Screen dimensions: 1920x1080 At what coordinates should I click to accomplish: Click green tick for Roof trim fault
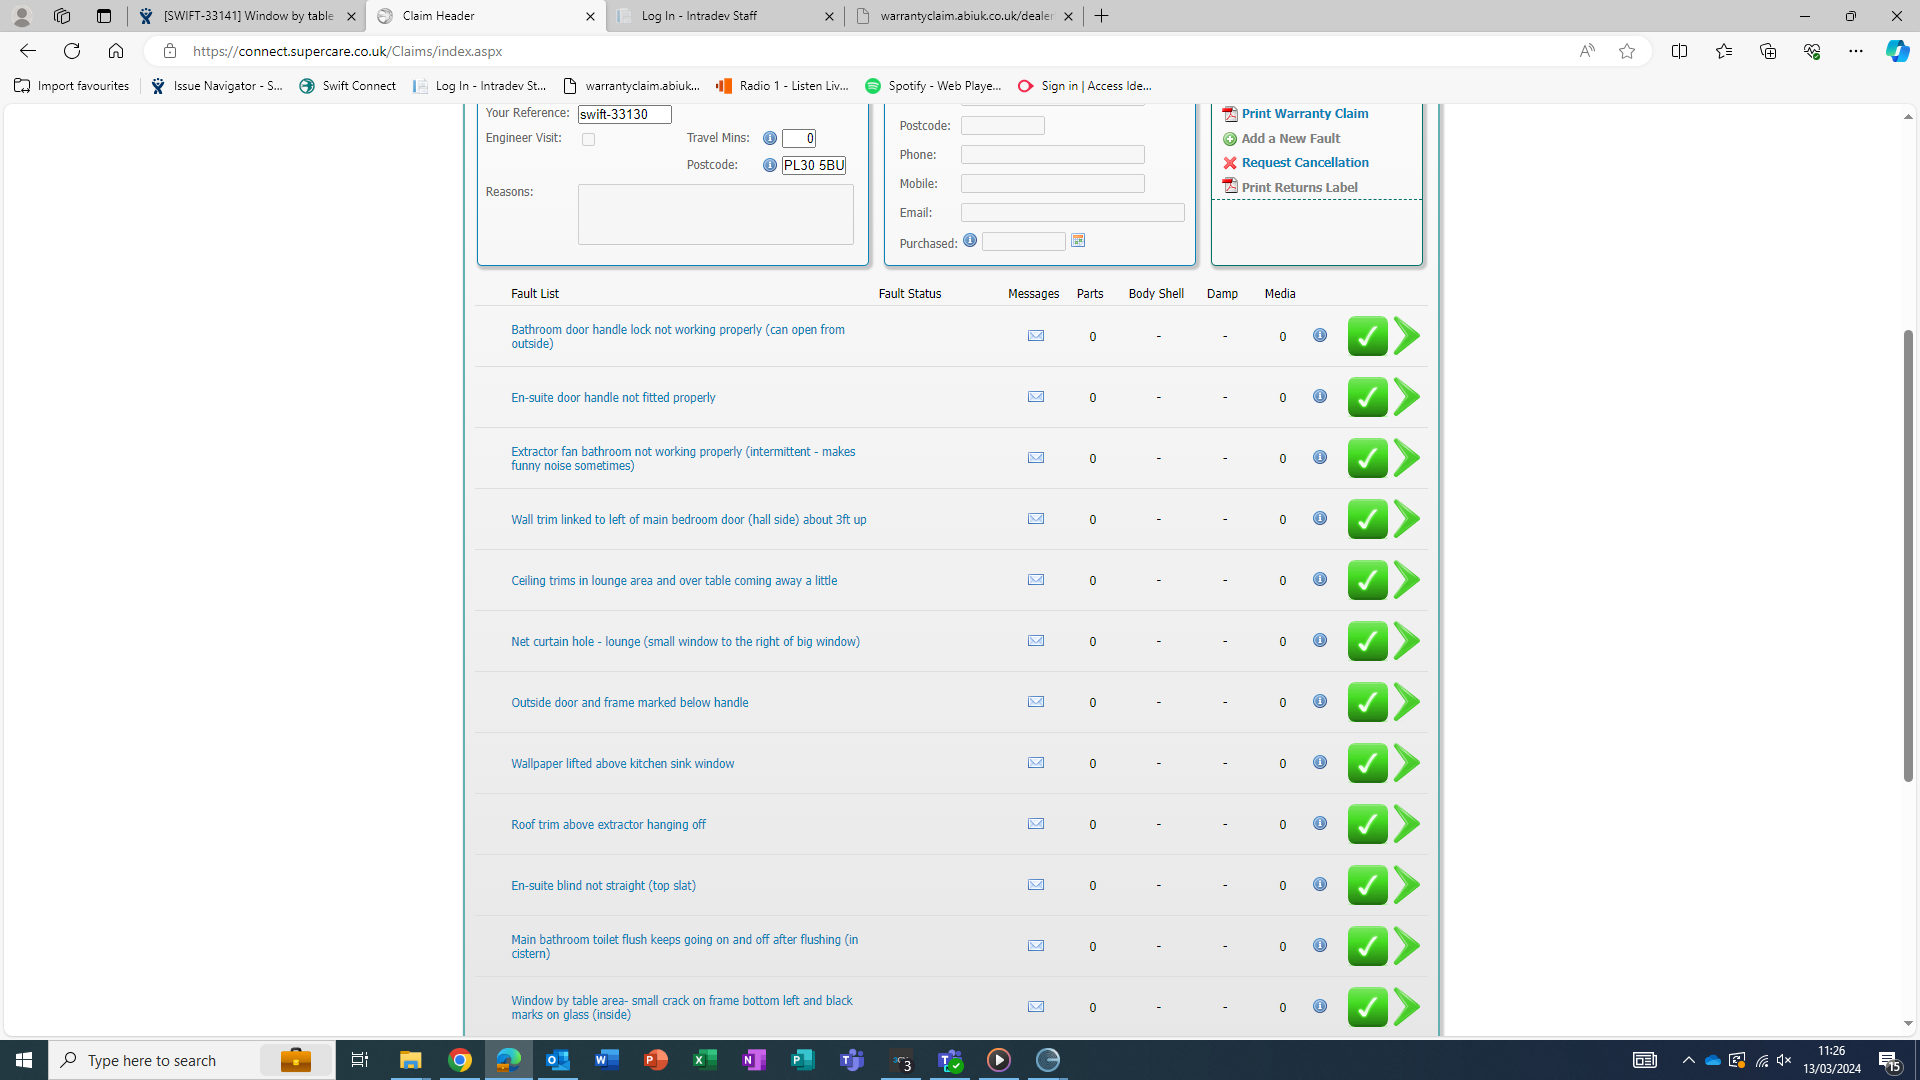click(1367, 824)
